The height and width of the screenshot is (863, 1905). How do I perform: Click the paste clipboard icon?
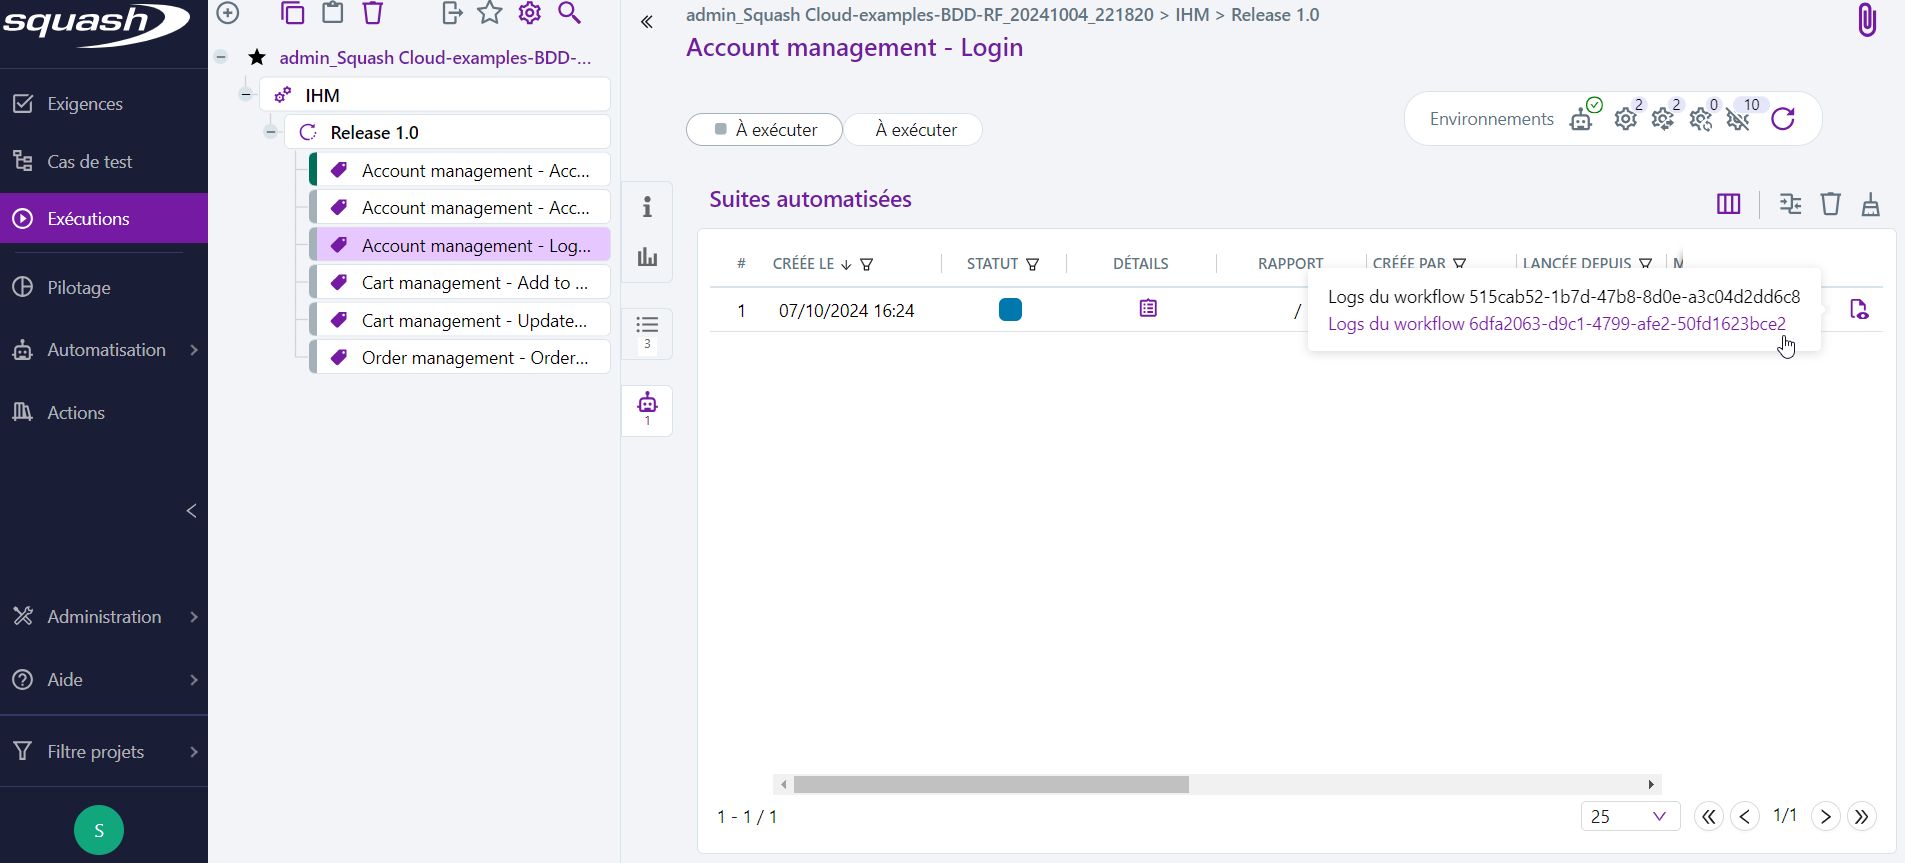[333, 13]
